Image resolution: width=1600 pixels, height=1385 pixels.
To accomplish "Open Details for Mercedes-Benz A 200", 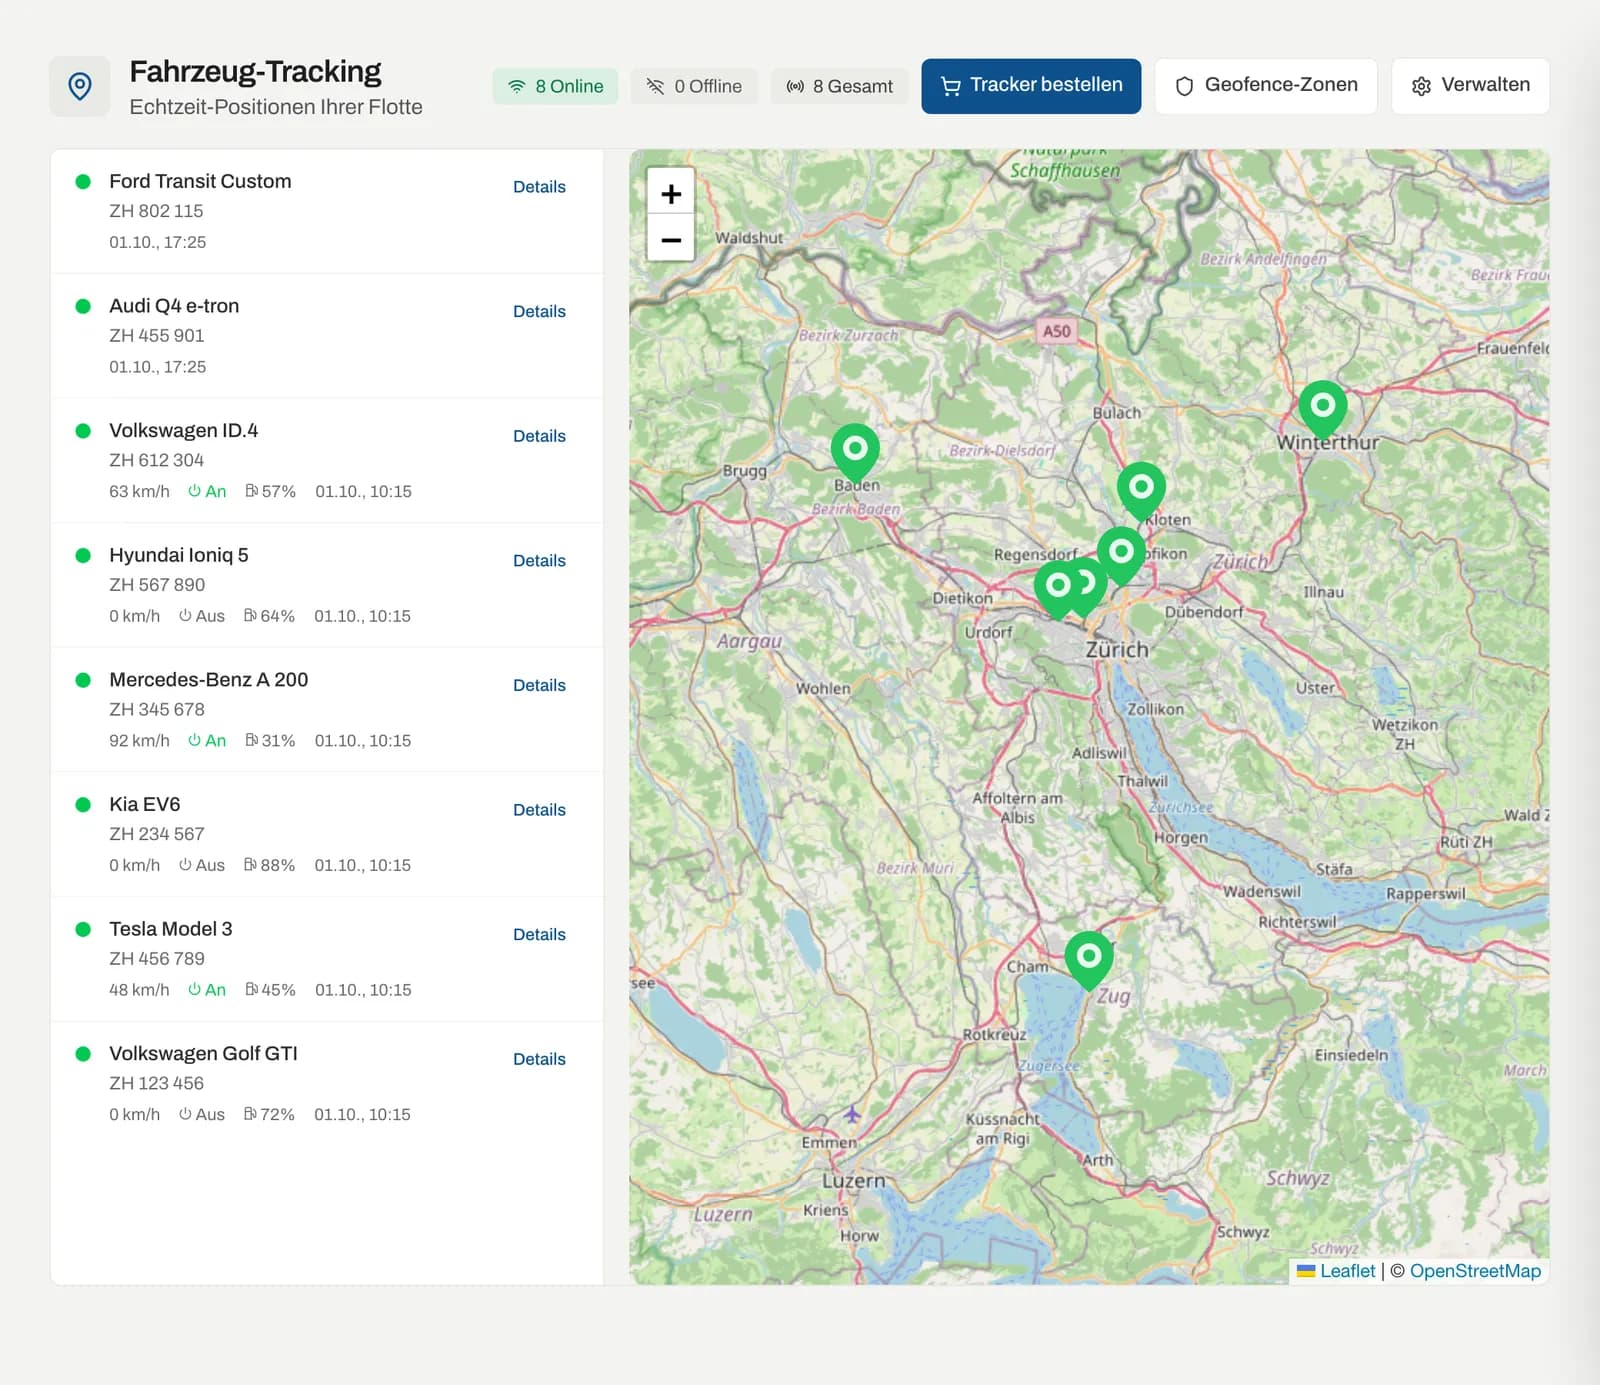I will 539,685.
